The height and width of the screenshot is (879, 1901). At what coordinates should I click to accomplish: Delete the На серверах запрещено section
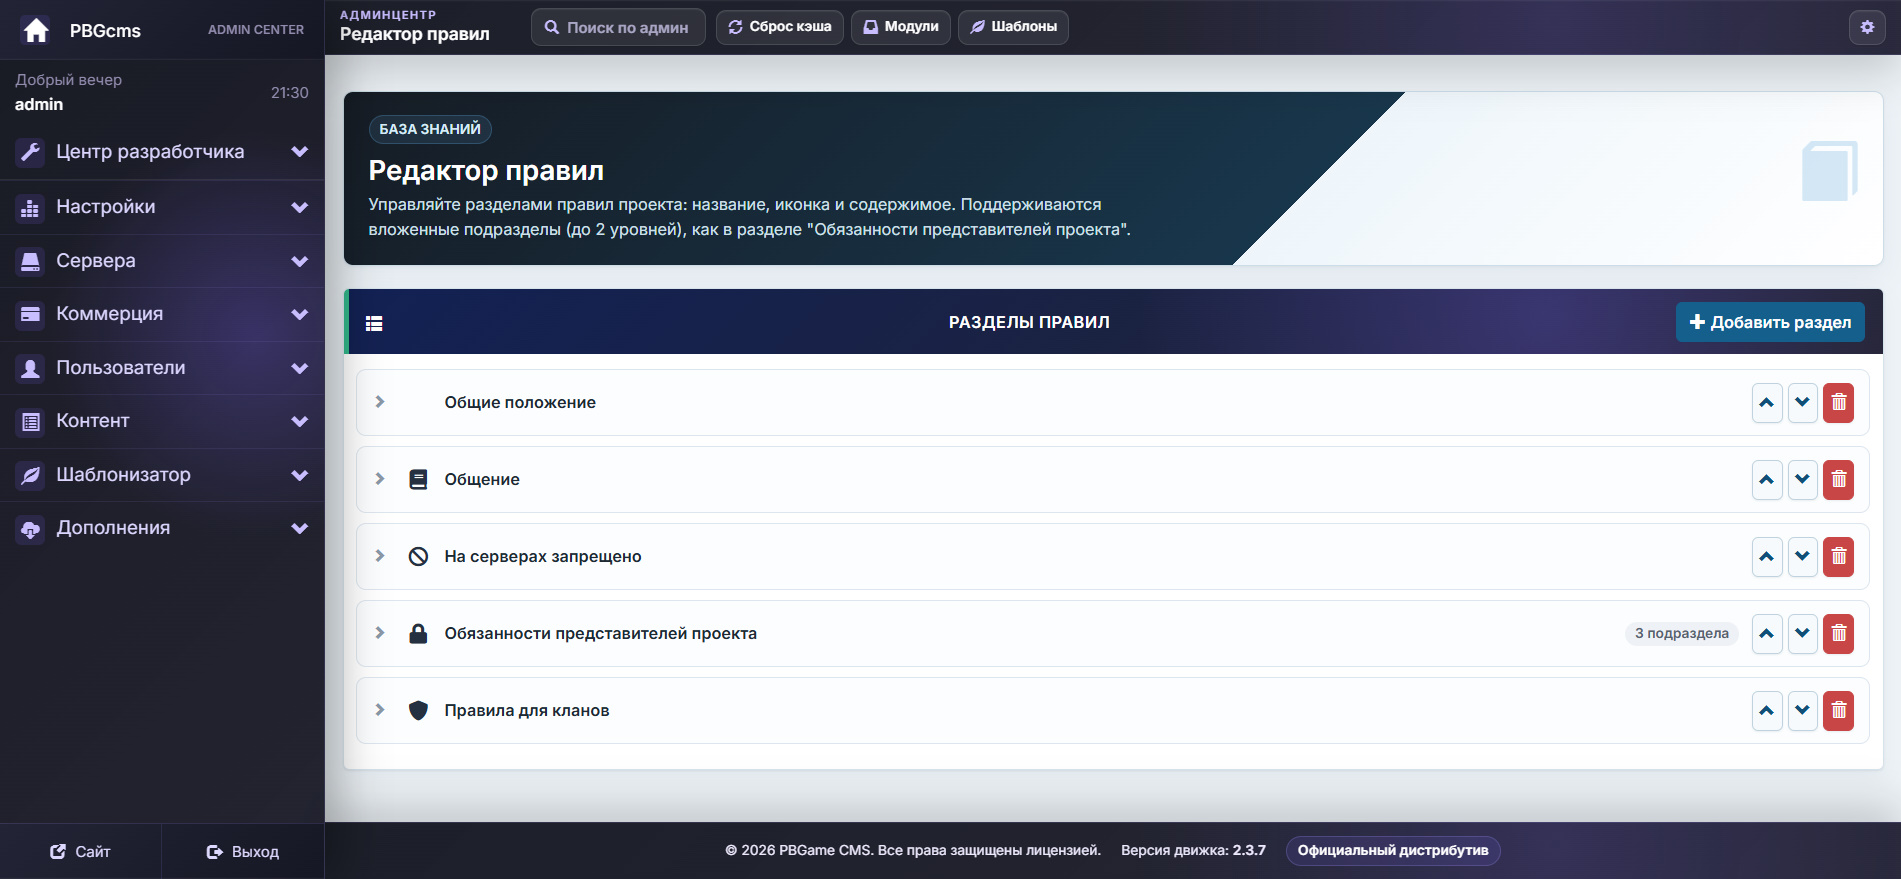click(1838, 557)
